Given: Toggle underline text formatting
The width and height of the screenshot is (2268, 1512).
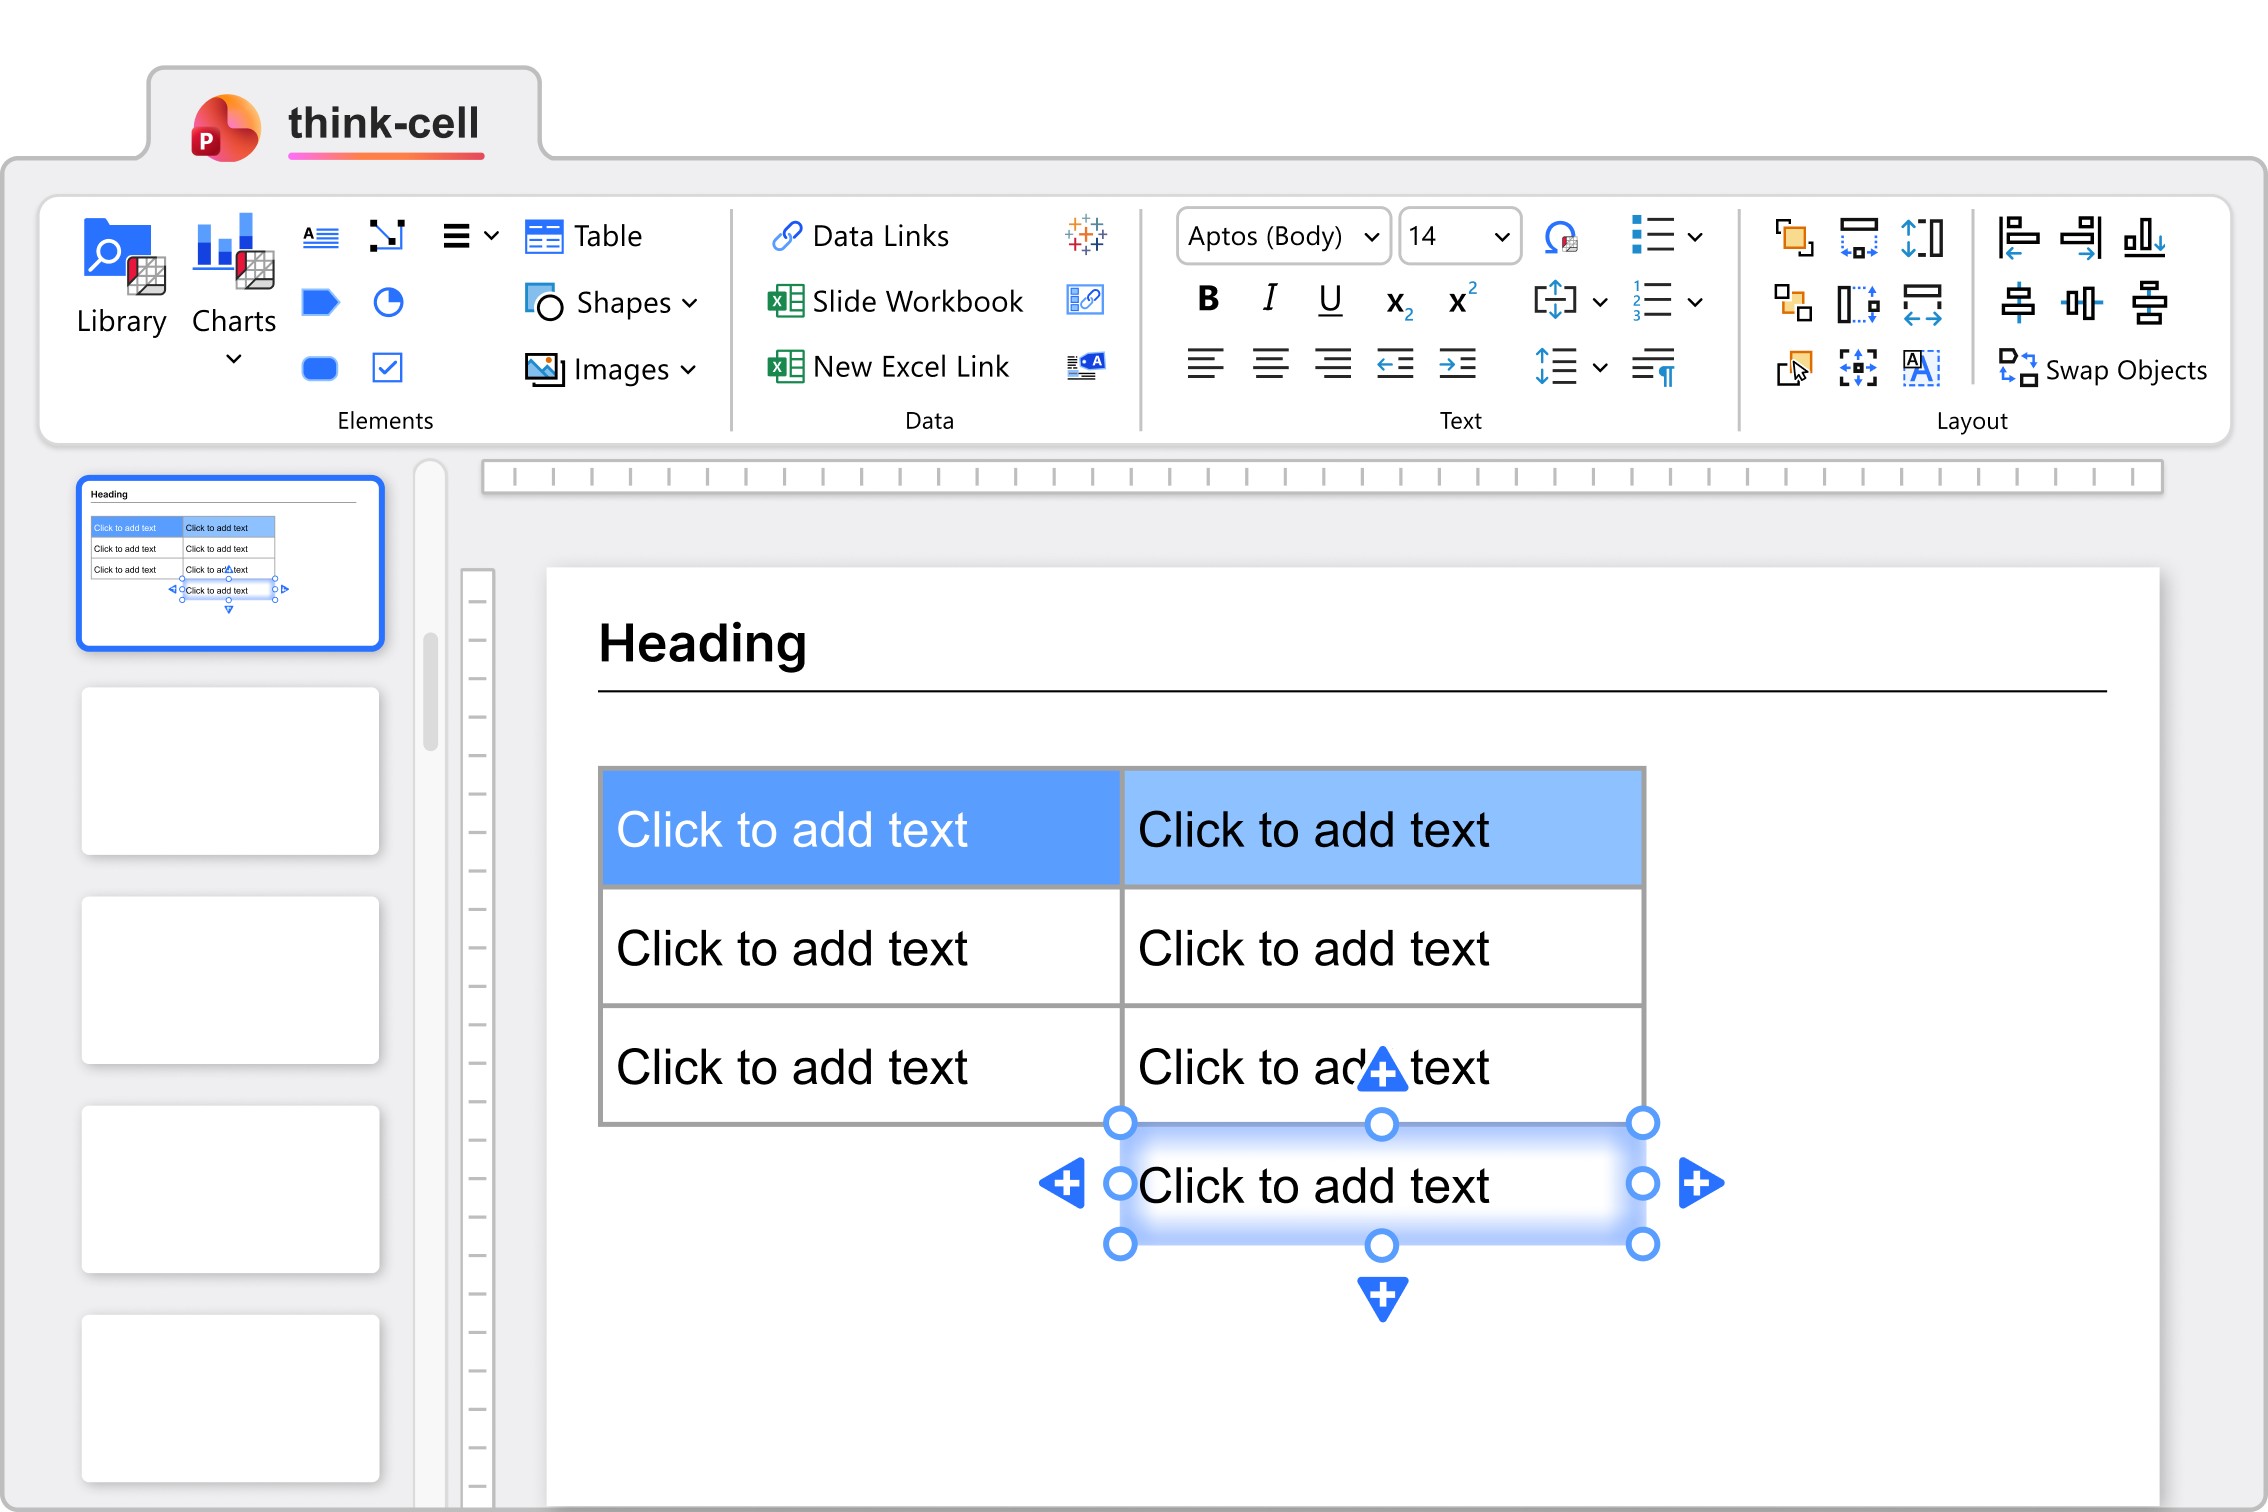Looking at the screenshot, I should point(1330,299).
